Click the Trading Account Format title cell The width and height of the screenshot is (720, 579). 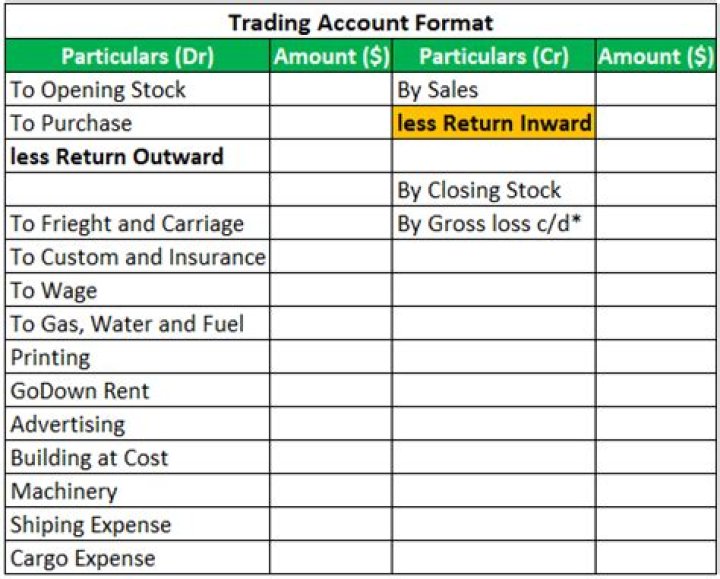[360, 22]
